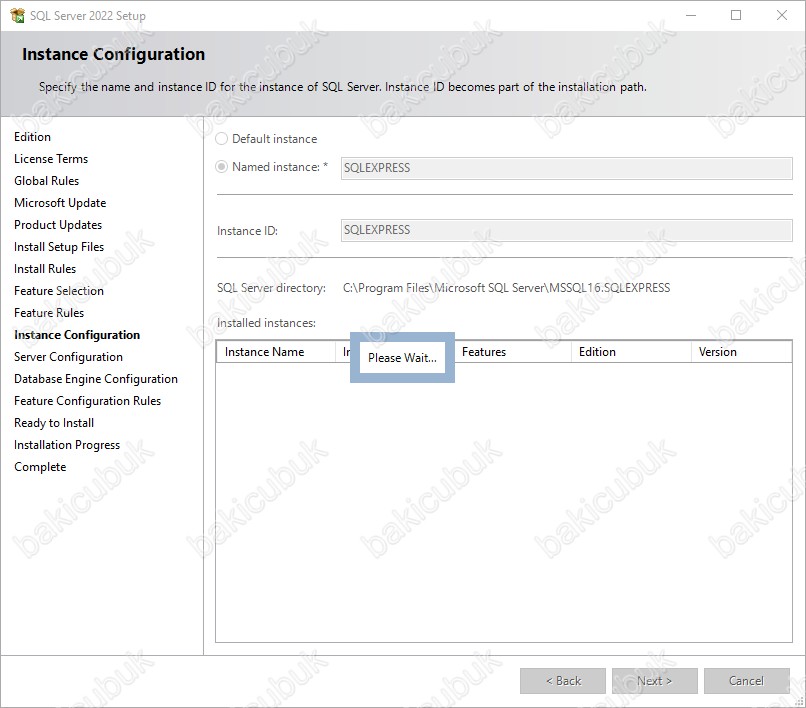Minimize the SQL Server Setup window
806x708 pixels.
click(x=691, y=15)
